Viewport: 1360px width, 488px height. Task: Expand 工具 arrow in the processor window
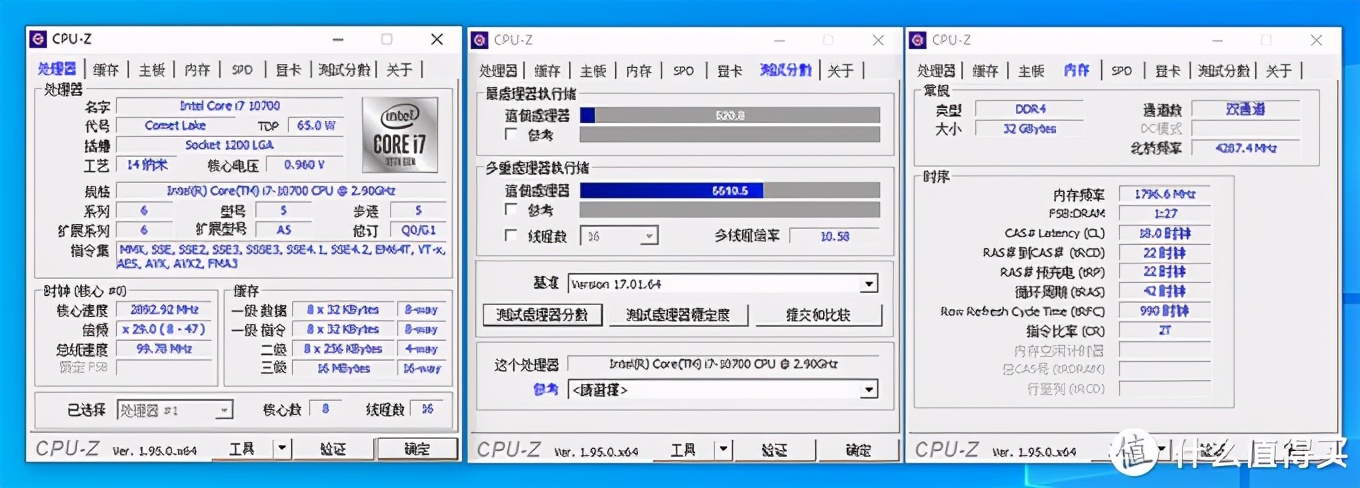282,449
